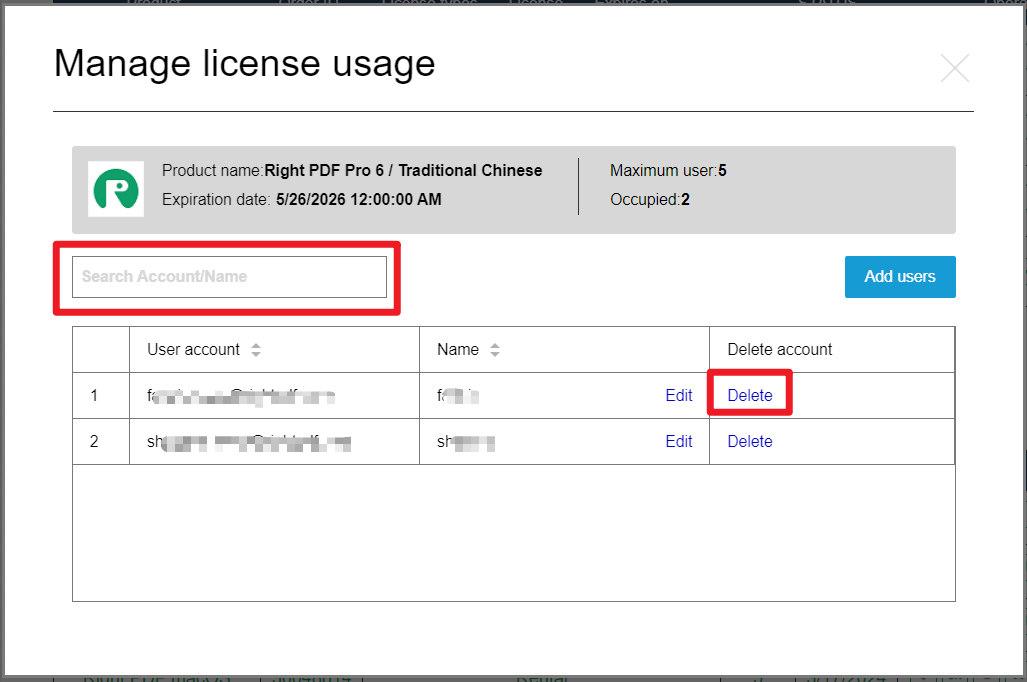Click row number 2 cell
This screenshot has width=1027, height=682.
(101, 442)
